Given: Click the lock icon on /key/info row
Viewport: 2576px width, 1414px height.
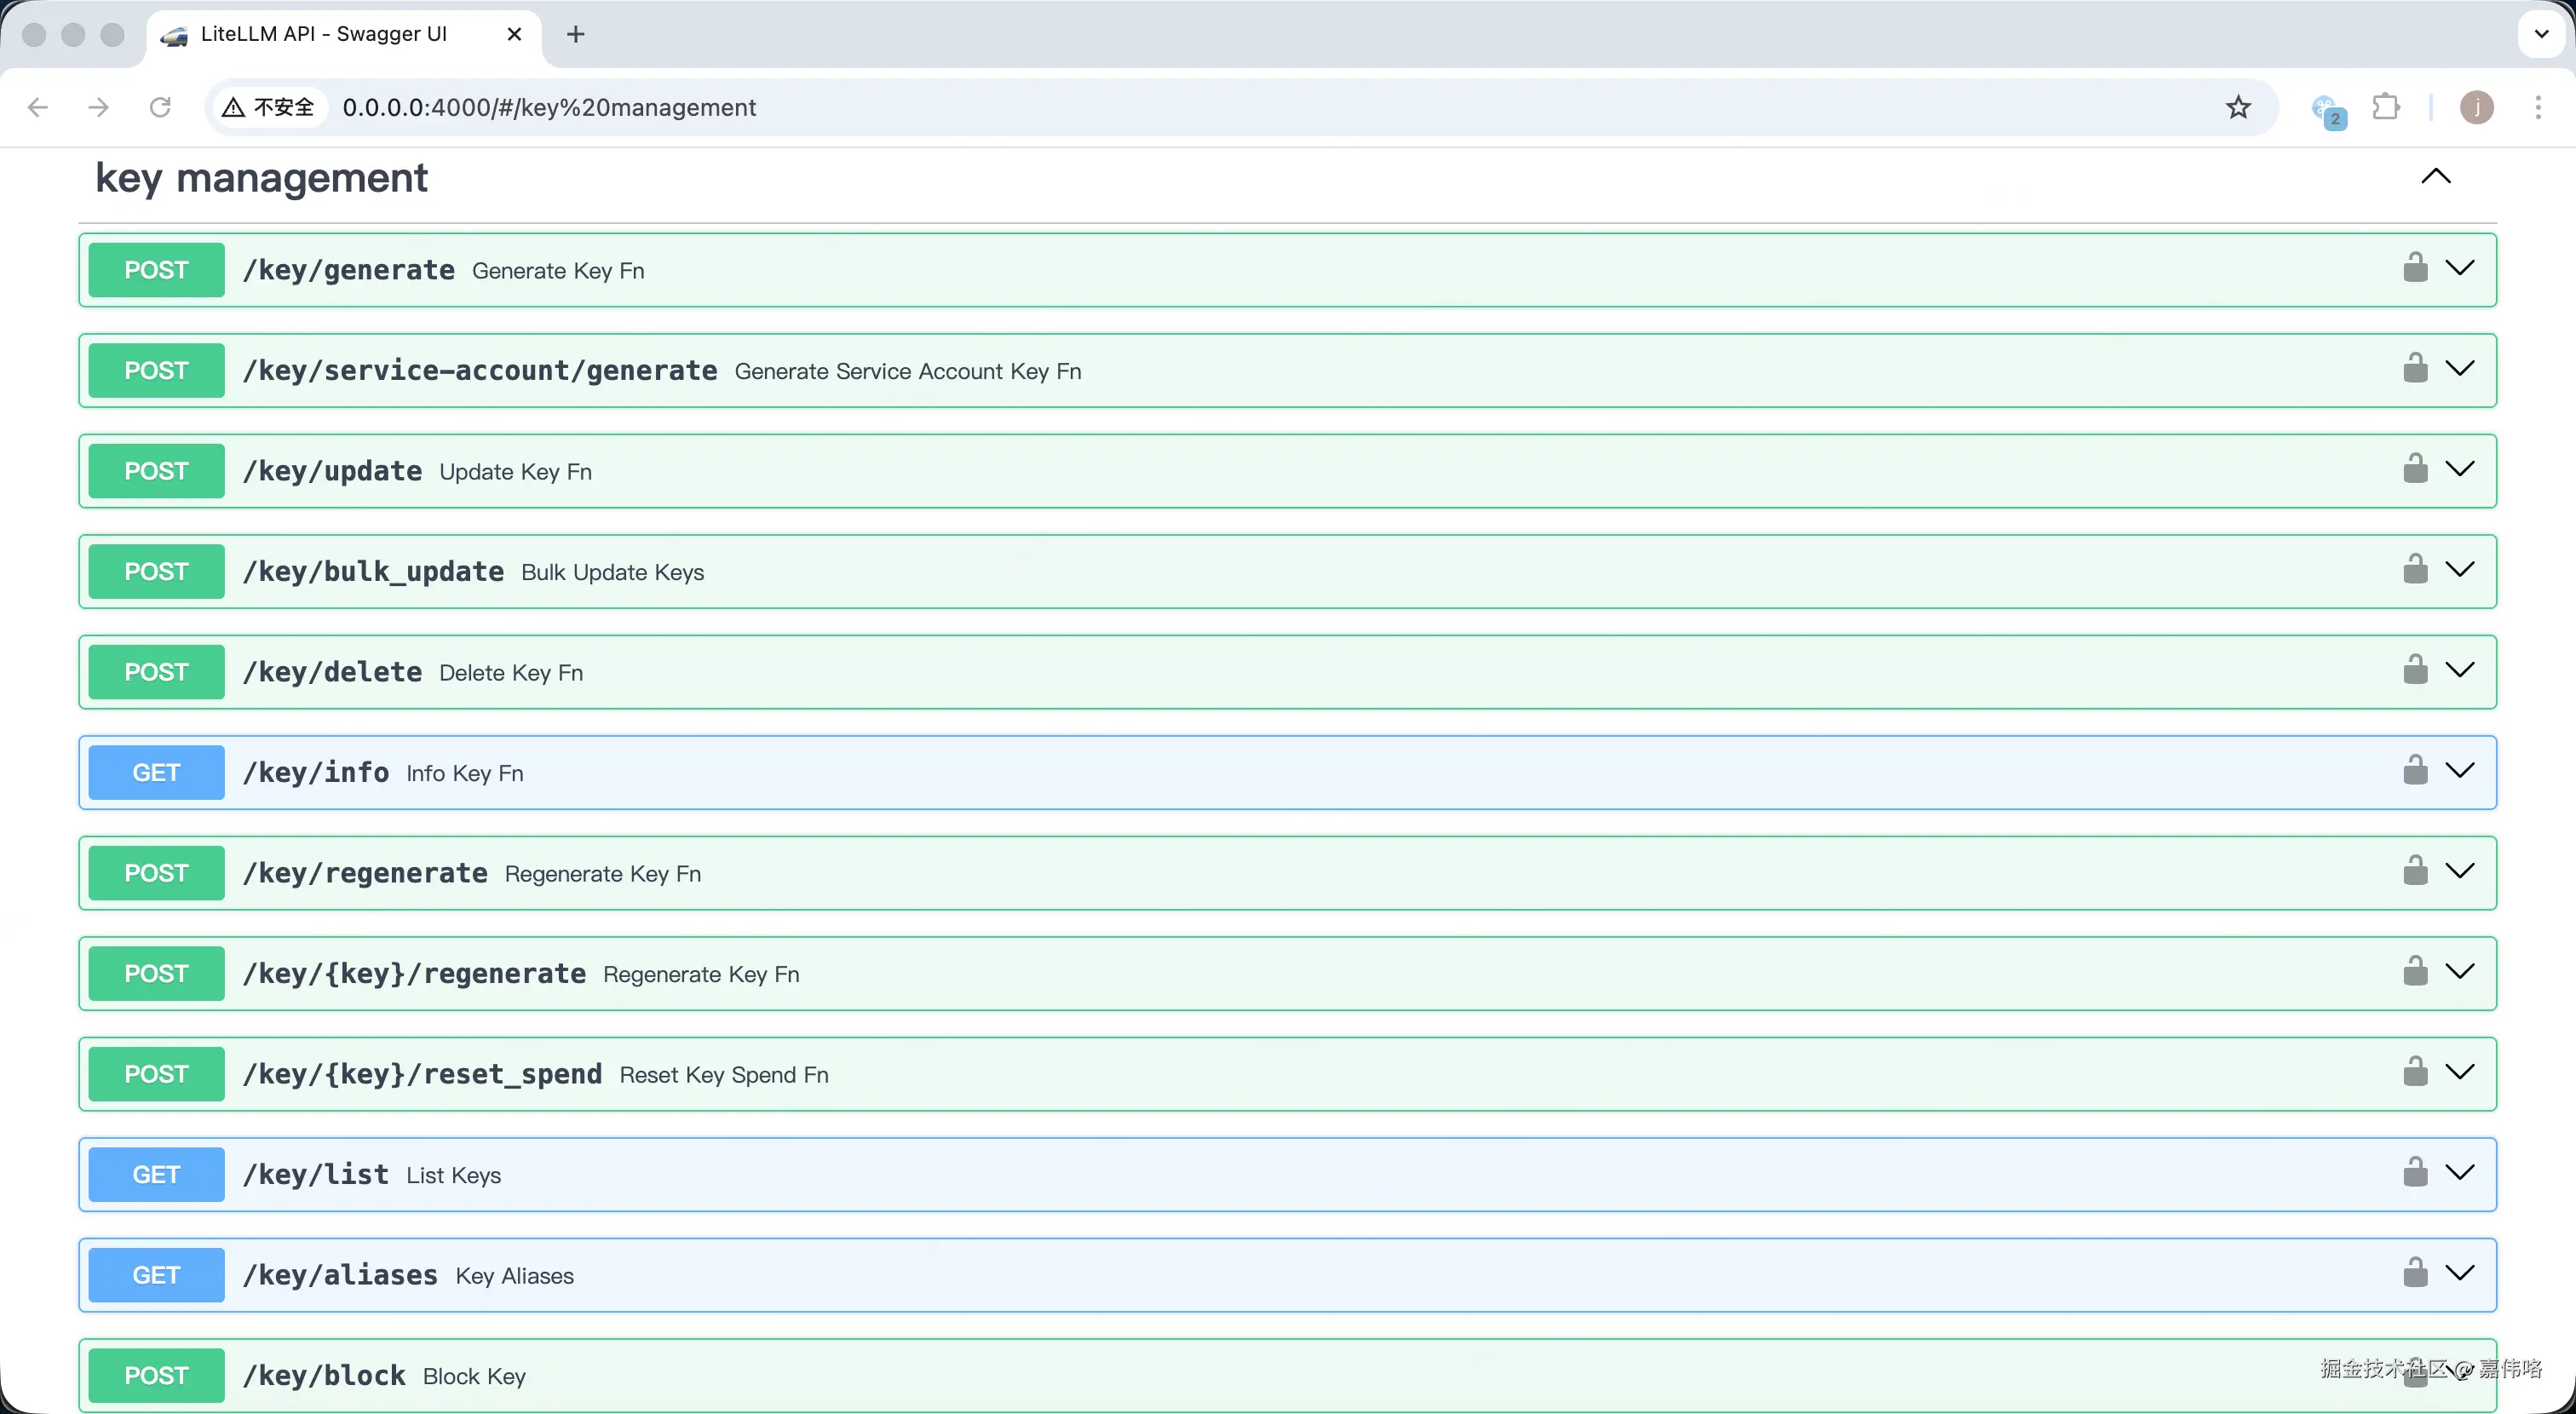Looking at the screenshot, I should click(x=2414, y=770).
